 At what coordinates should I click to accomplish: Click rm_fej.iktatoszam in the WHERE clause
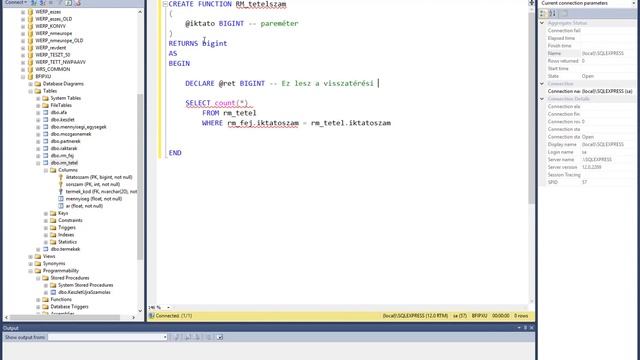coord(263,123)
